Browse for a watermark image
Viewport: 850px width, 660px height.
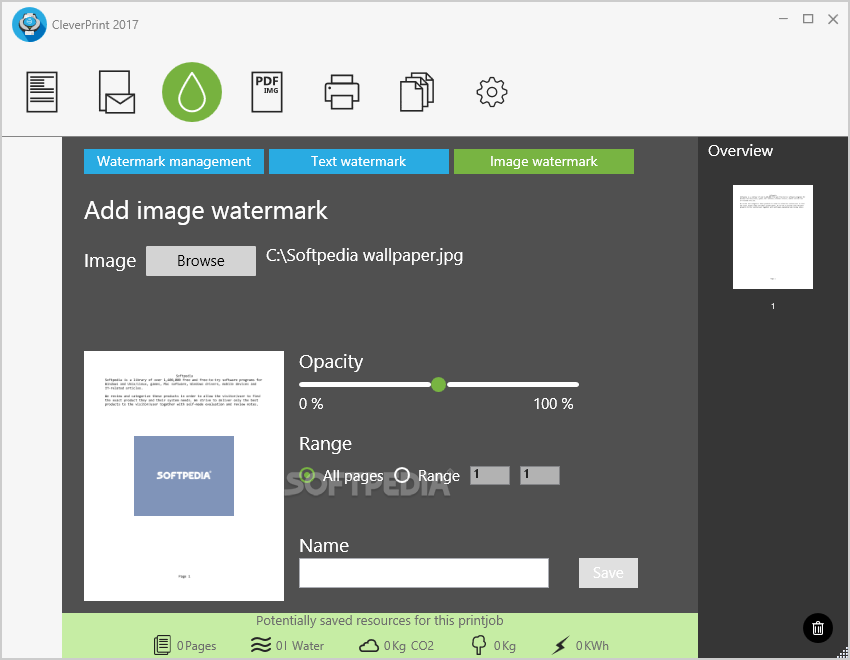click(x=201, y=261)
